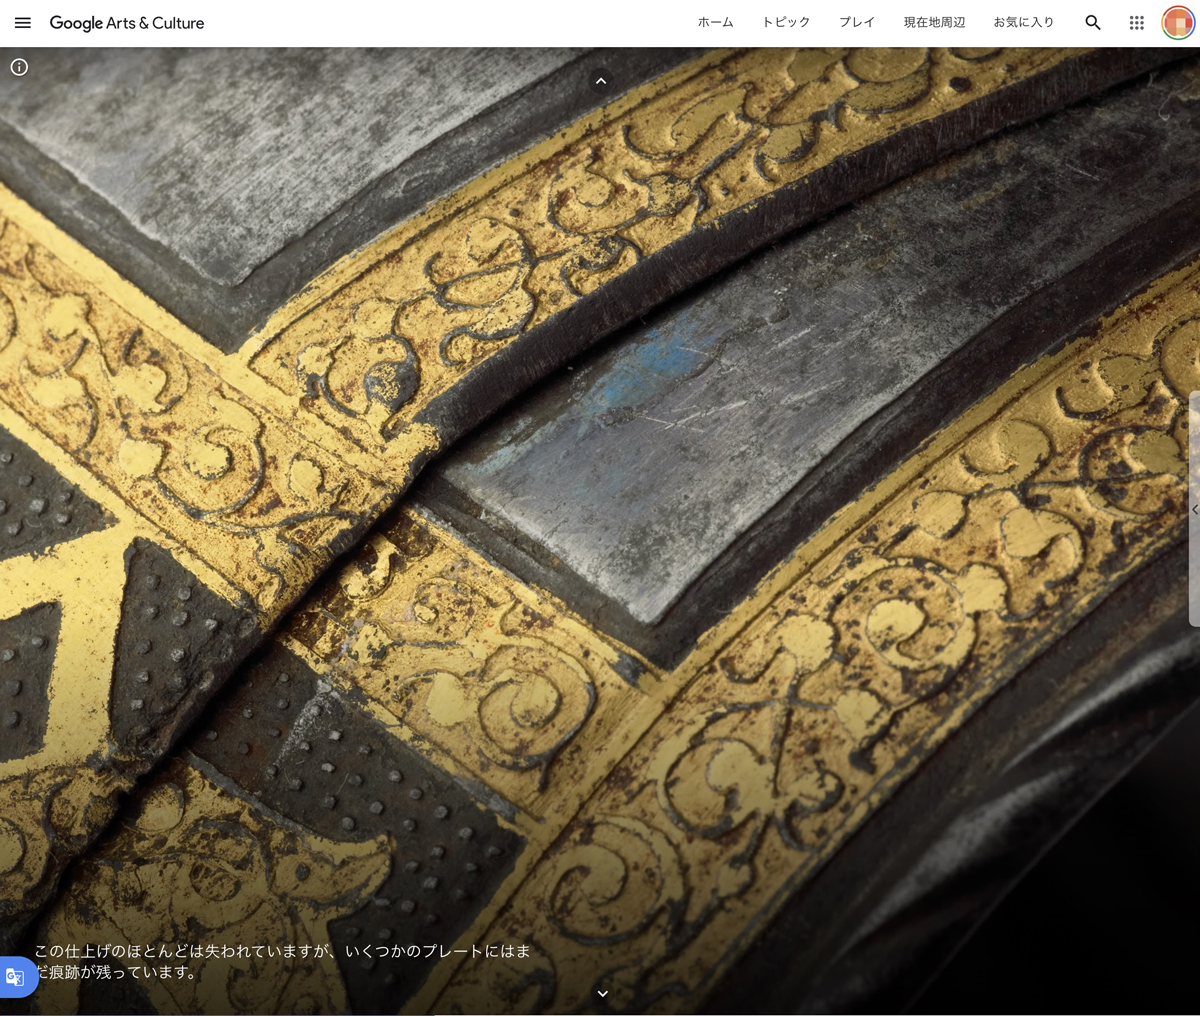Viewport: 1200px width, 1016px height.
Task: Click the Google Arts & Culture logo
Action: click(x=127, y=23)
